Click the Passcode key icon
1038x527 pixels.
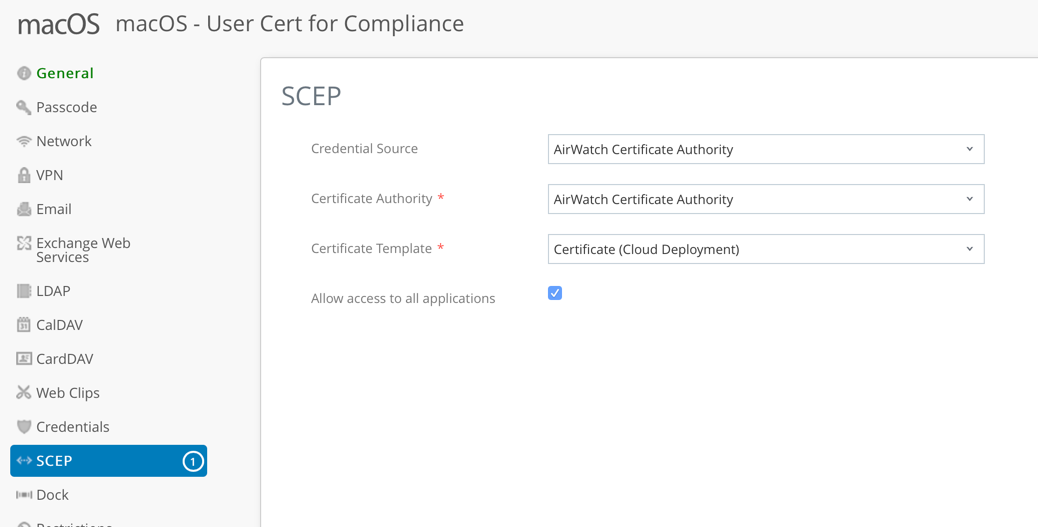24,107
